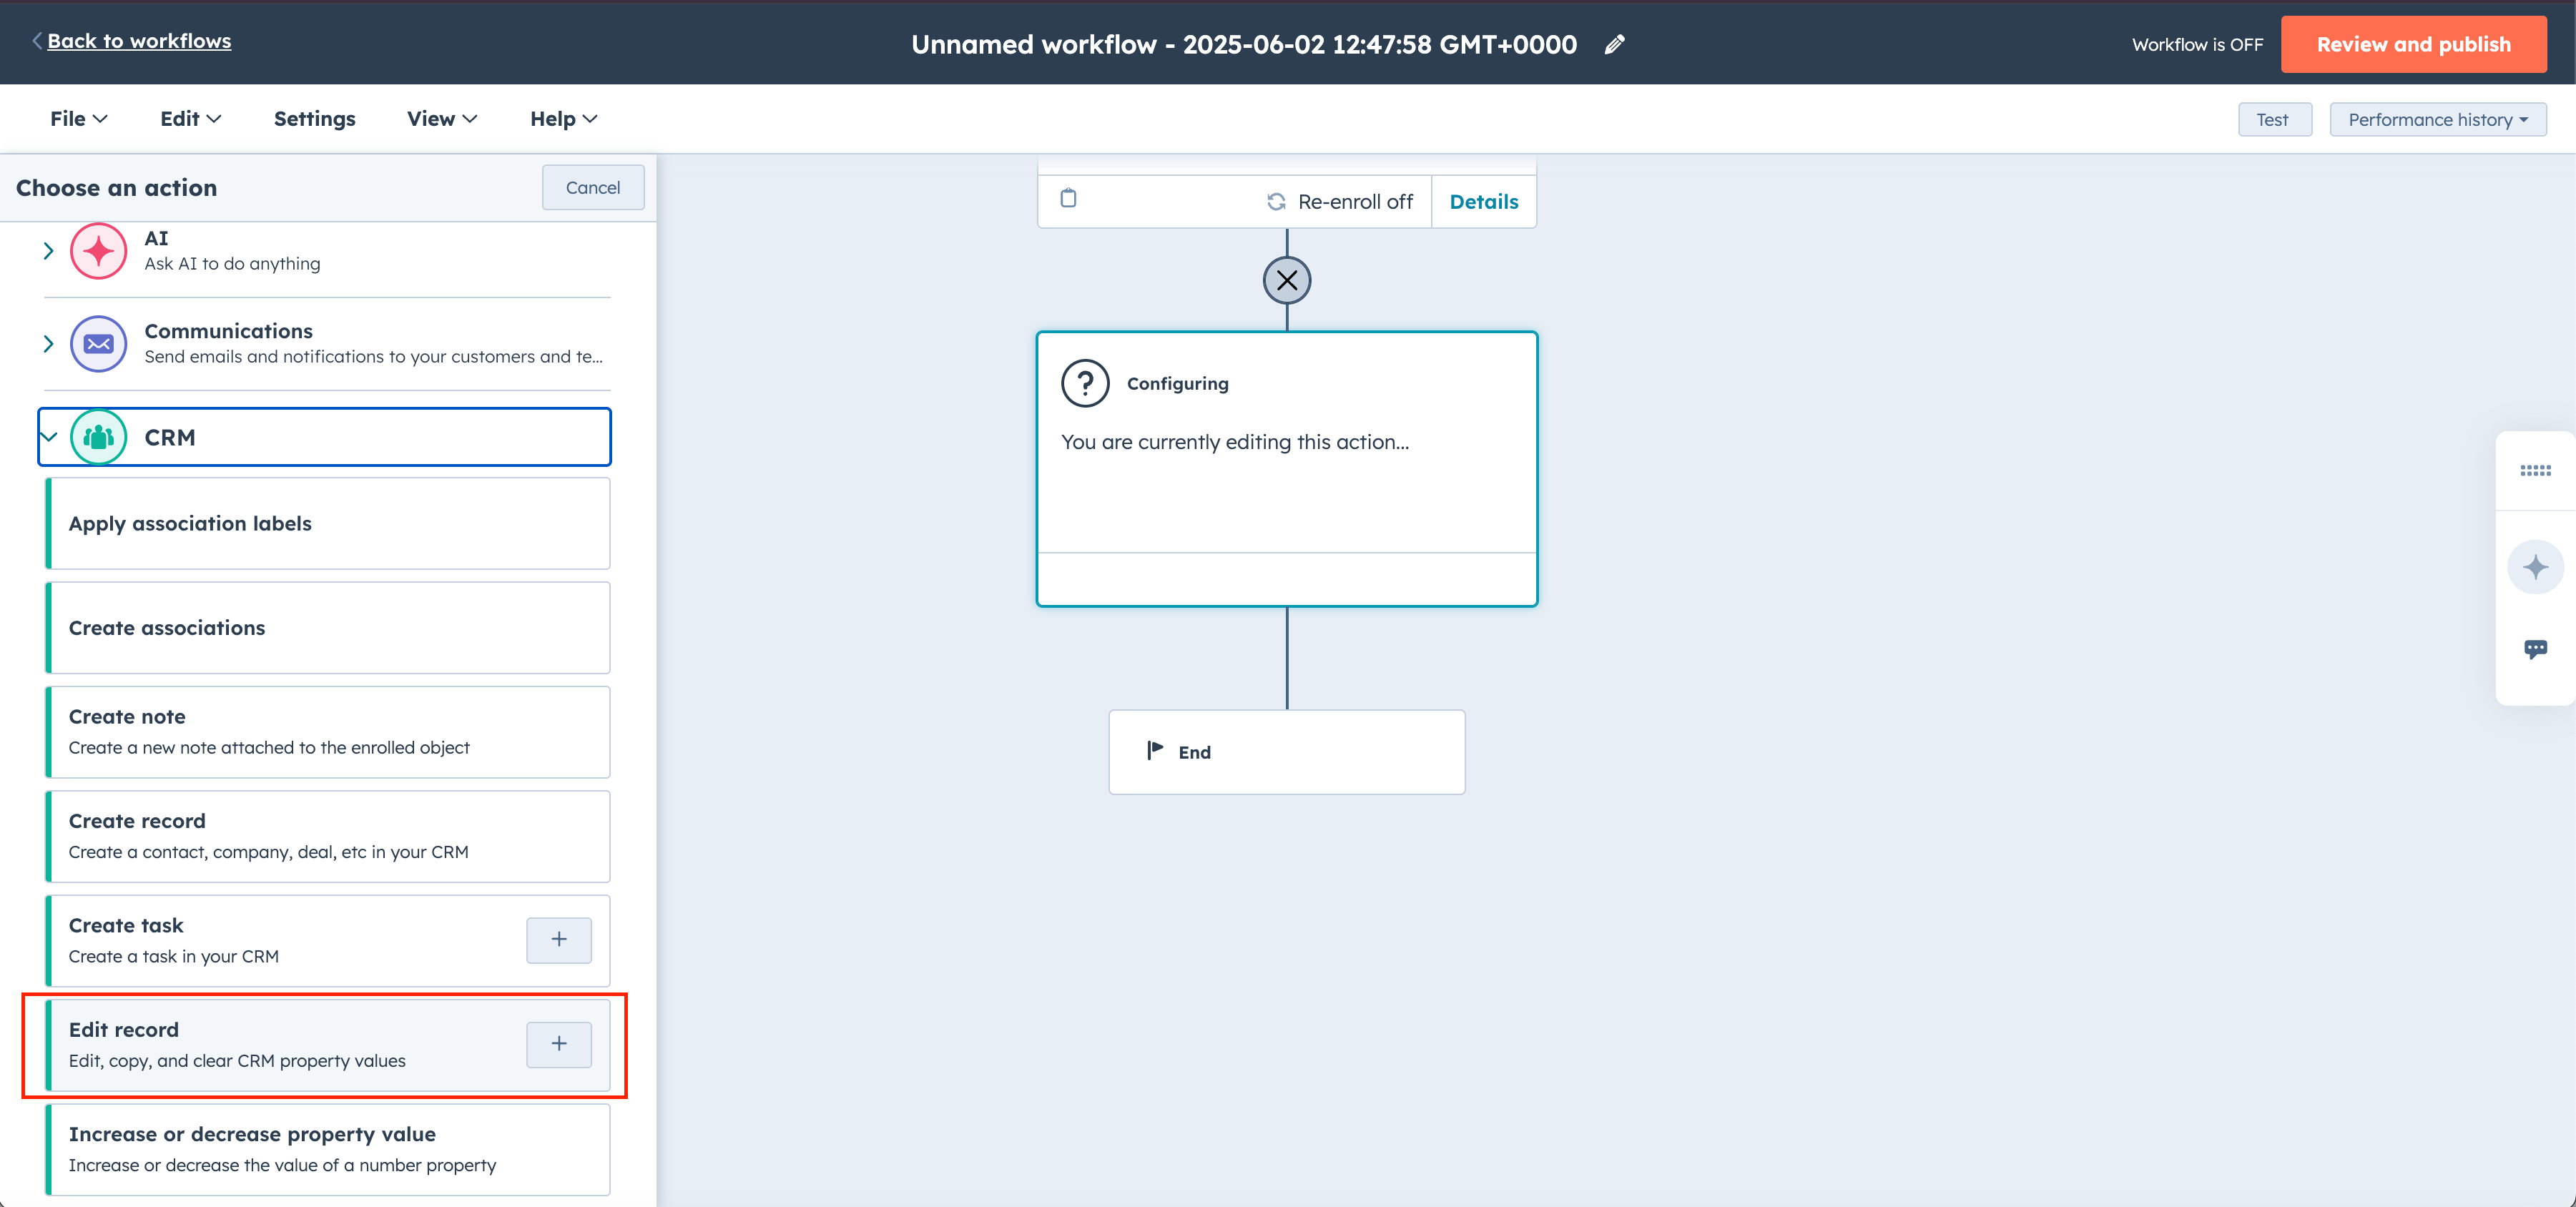2576x1207 pixels.
Task: Click the Re-enroll off label
Action: (x=1355, y=202)
